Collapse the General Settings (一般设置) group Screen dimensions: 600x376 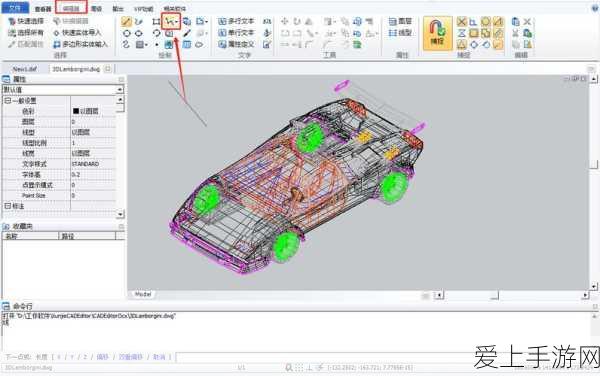(8, 101)
